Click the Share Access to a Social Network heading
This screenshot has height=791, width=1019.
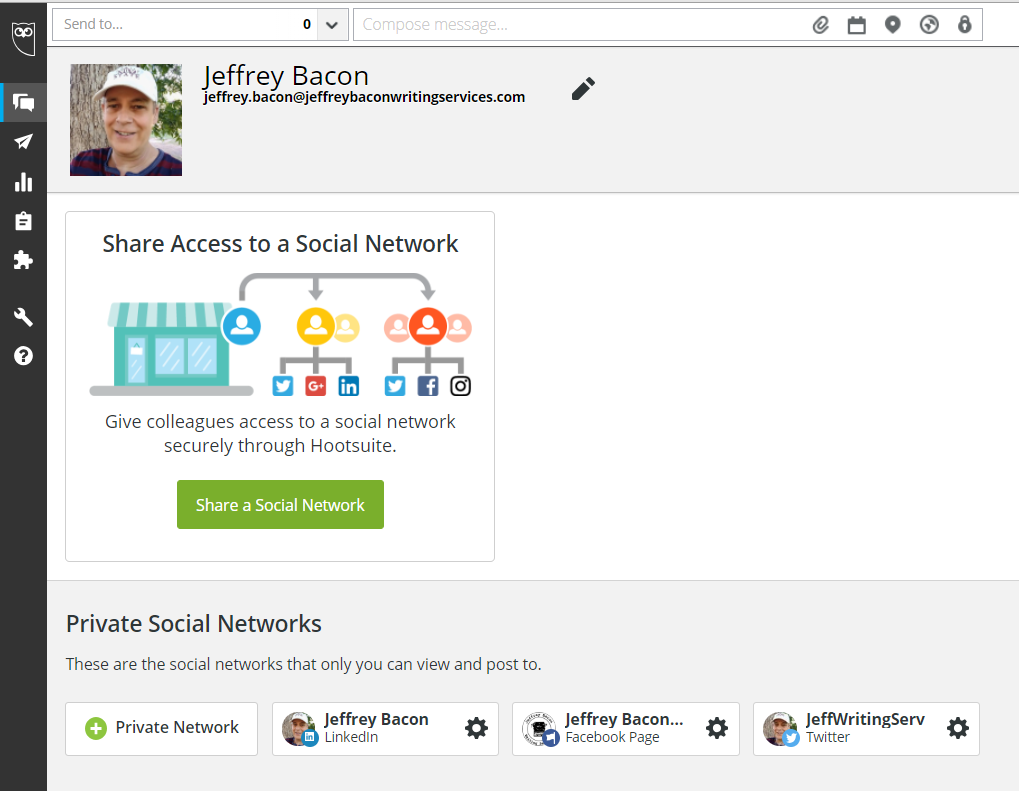pyautogui.click(x=280, y=244)
